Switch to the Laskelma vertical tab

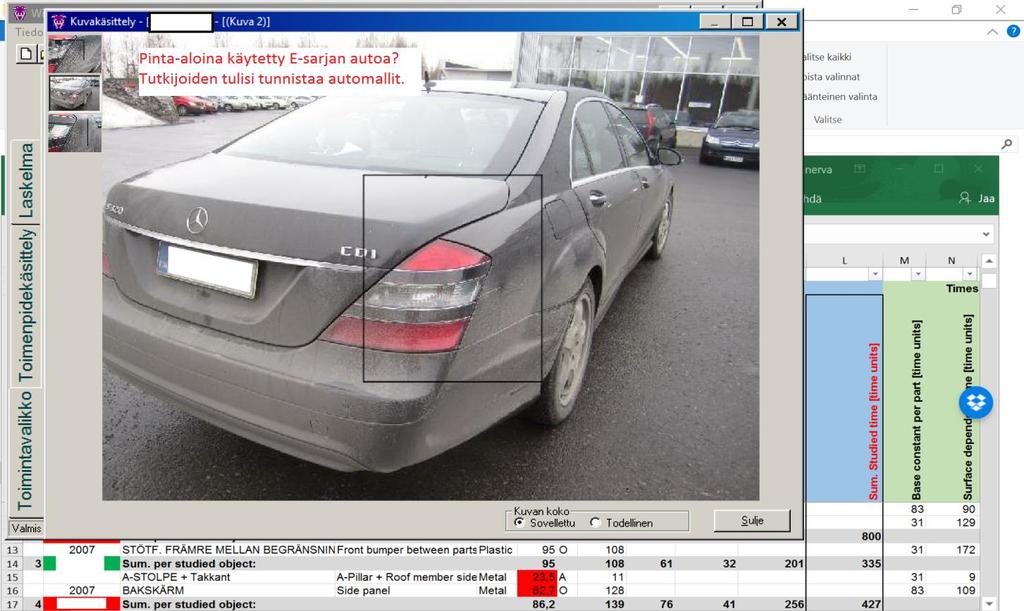(26, 180)
